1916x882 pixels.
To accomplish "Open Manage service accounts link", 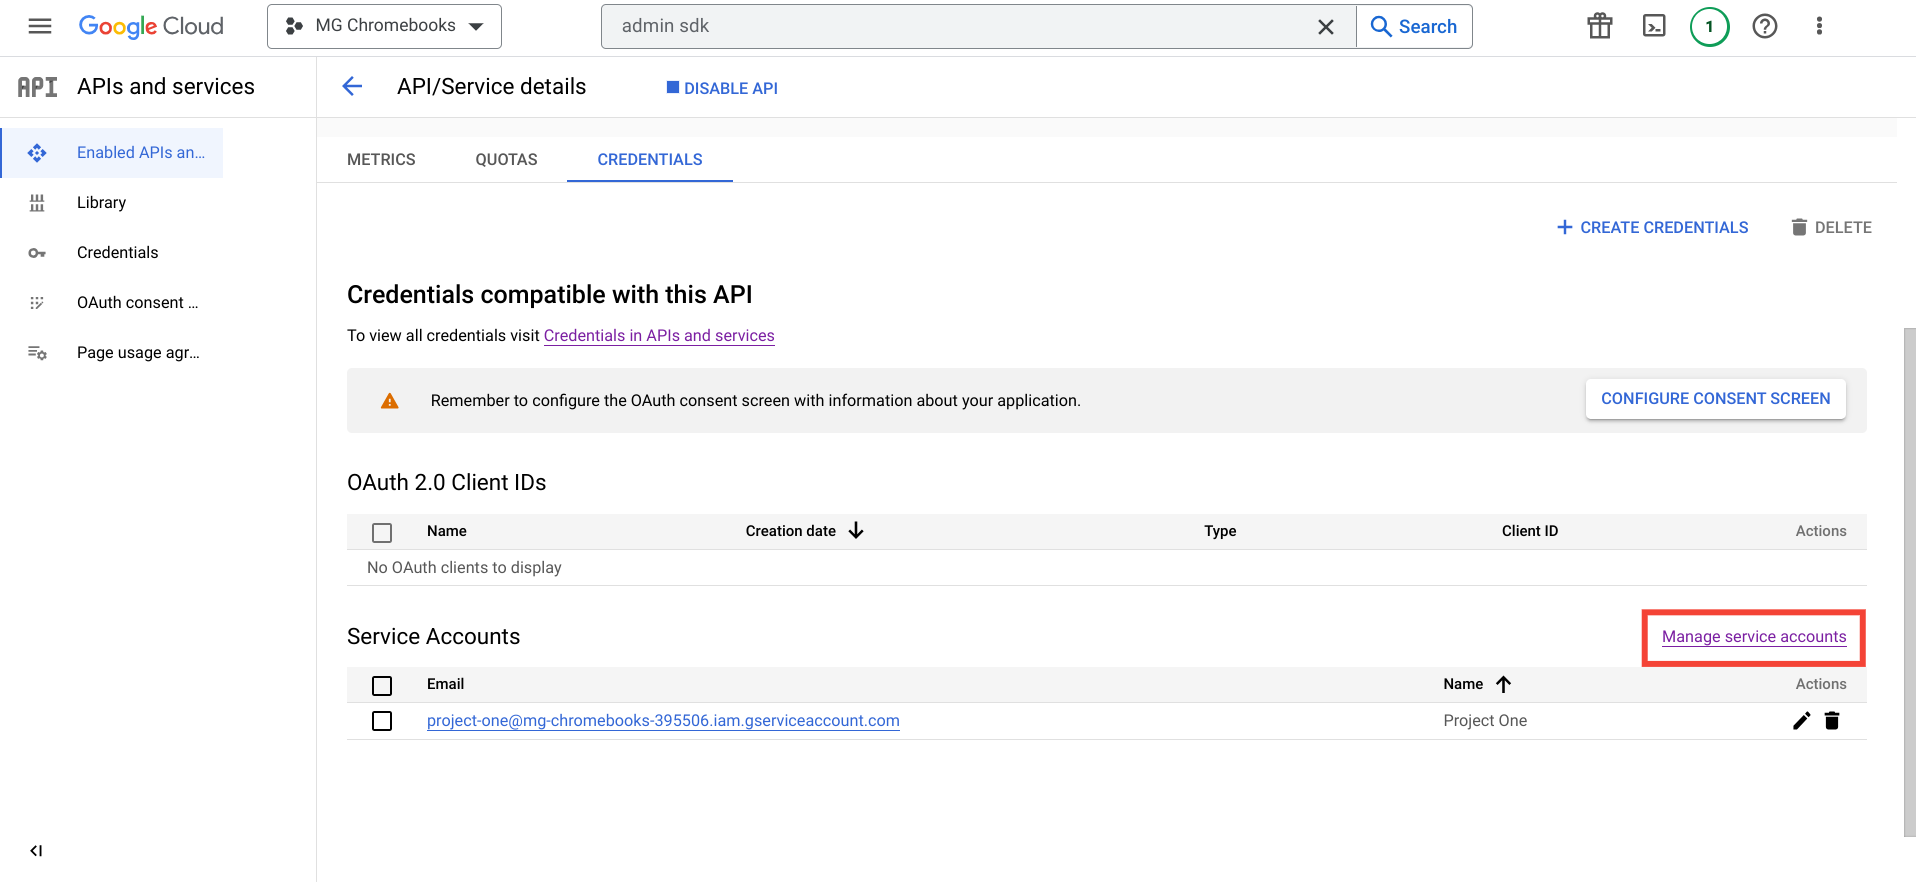I will [x=1754, y=637].
